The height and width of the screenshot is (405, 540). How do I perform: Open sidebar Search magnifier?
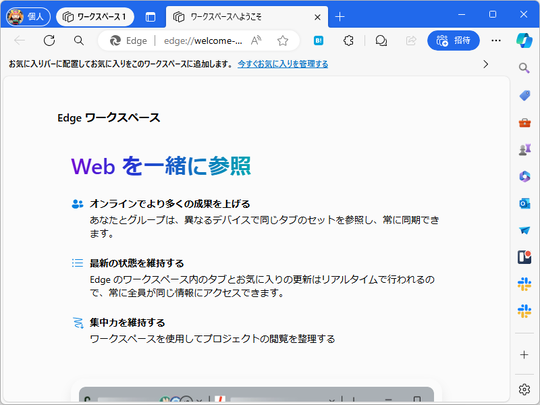click(x=524, y=68)
